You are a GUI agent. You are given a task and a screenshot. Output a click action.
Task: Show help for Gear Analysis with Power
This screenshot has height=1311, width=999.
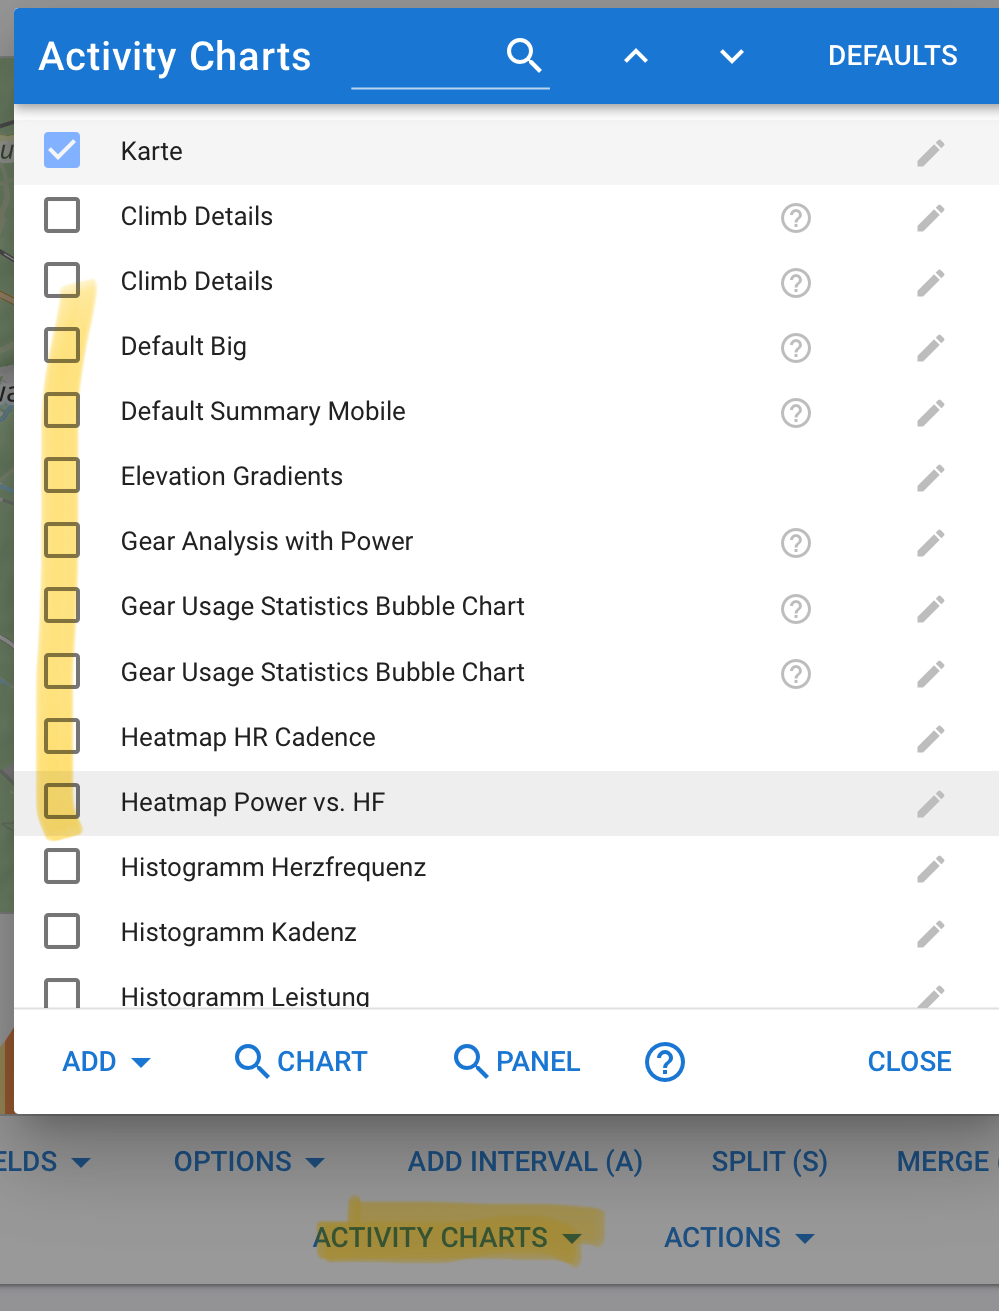point(796,543)
